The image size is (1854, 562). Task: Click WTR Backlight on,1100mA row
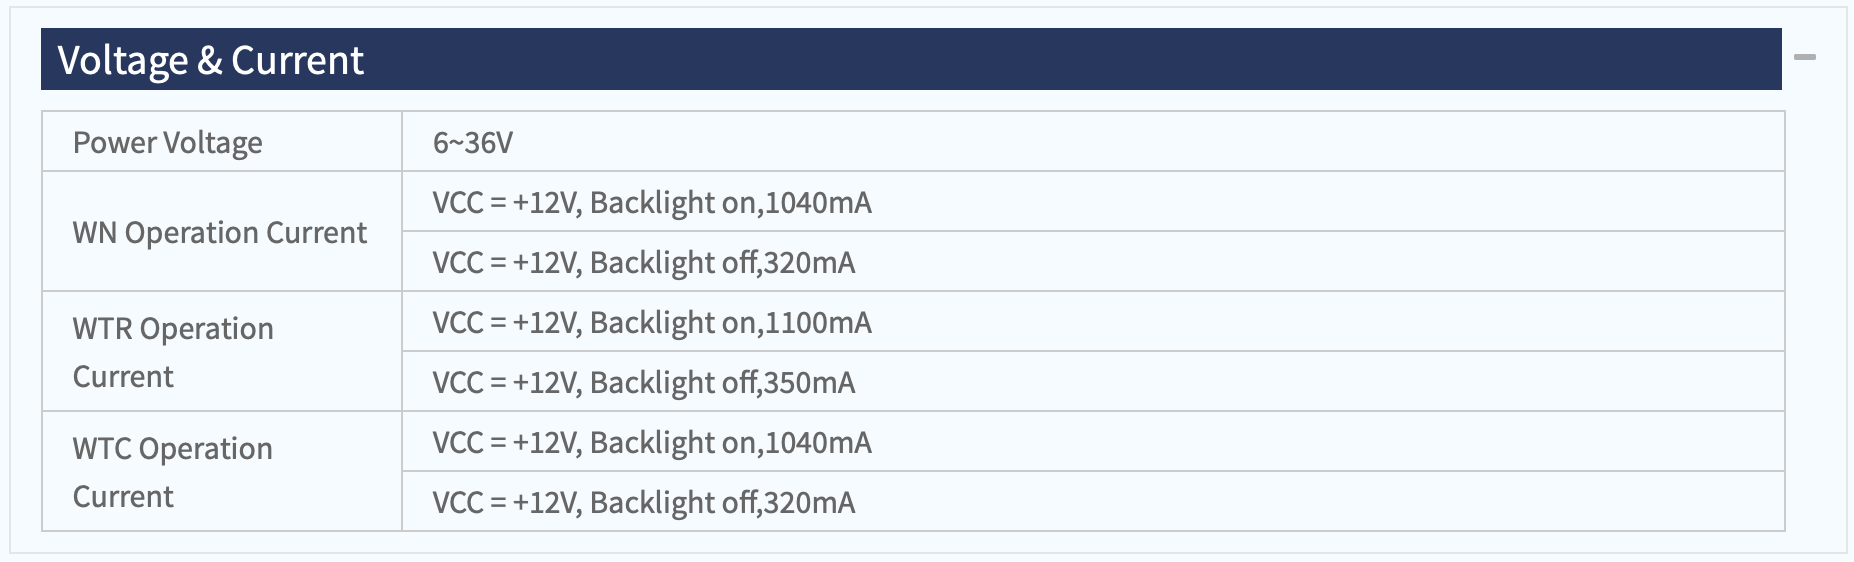coord(1093,322)
